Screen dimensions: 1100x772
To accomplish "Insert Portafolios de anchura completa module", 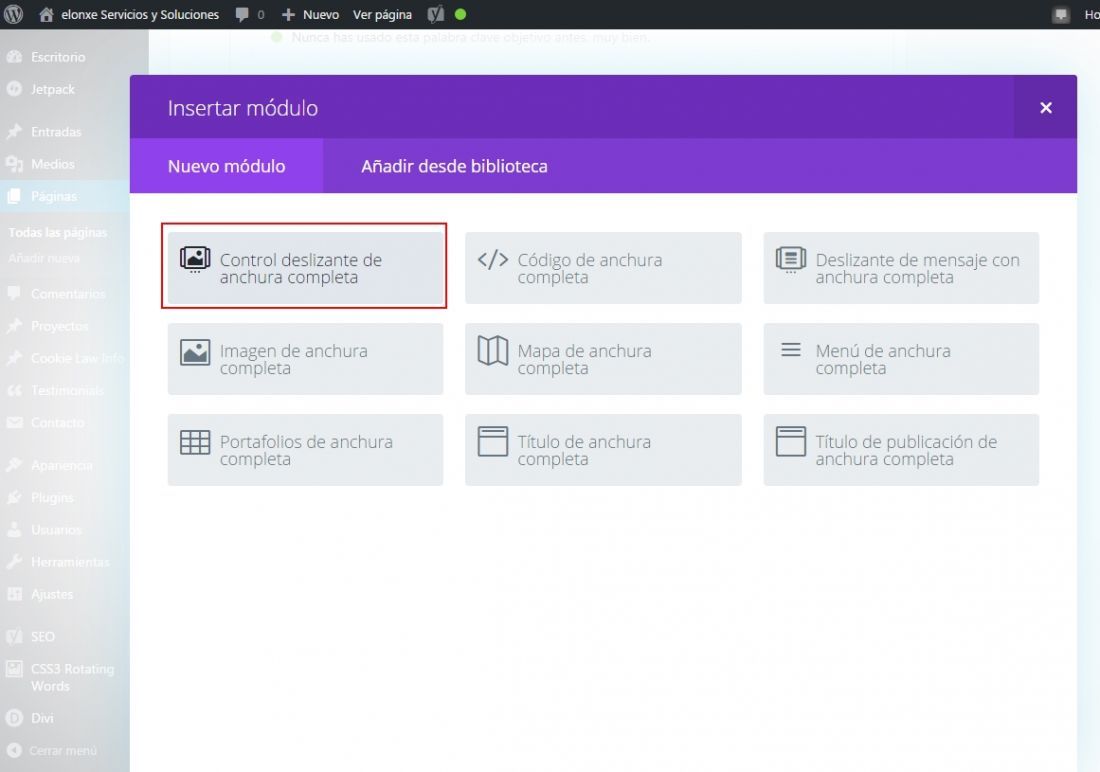I will pos(305,450).
